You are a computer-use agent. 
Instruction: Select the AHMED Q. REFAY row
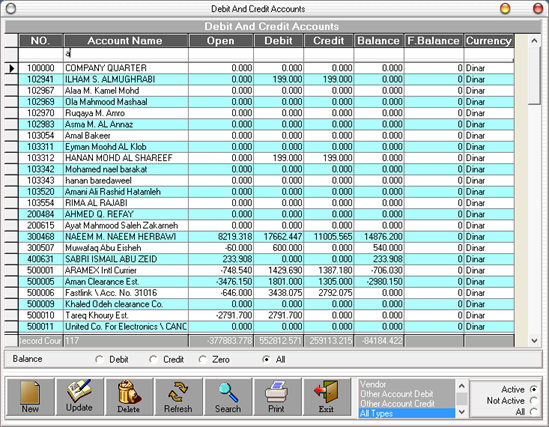pyautogui.click(x=266, y=214)
